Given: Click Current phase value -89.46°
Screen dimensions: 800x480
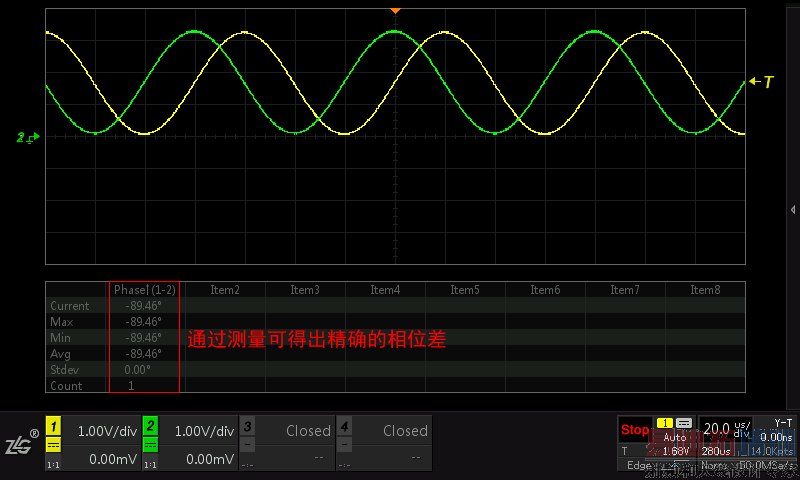Looking at the screenshot, I should click(x=143, y=306).
